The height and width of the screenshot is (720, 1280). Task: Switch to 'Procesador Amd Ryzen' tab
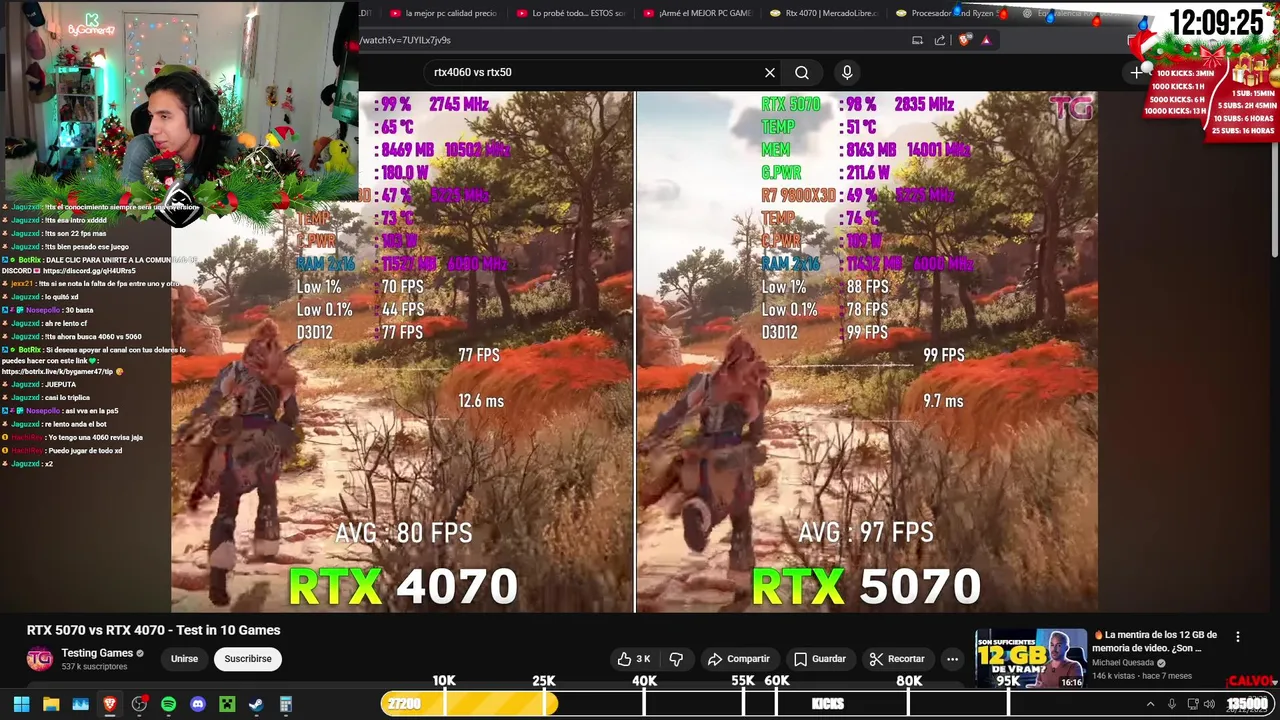pyautogui.click(x=950, y=13)
